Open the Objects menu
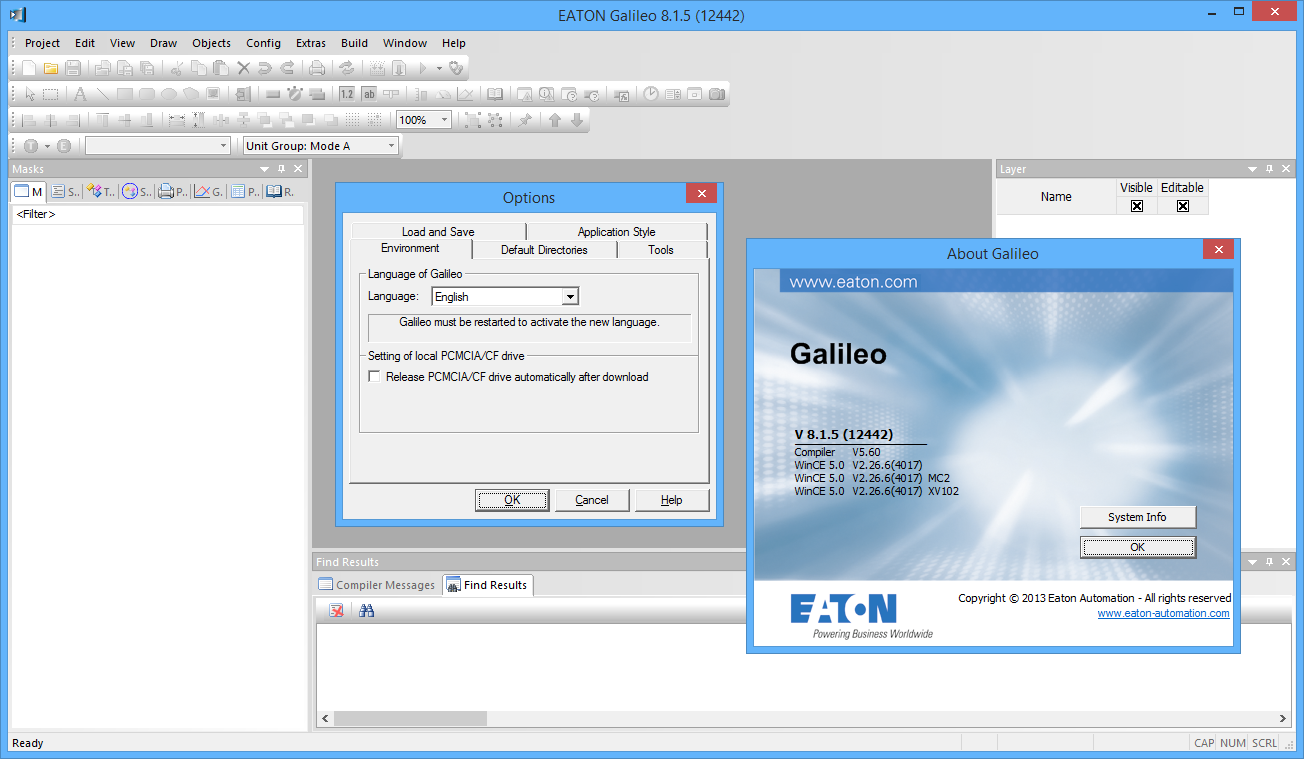Viewport: 1304px width, 759px height. click(211, 43)
